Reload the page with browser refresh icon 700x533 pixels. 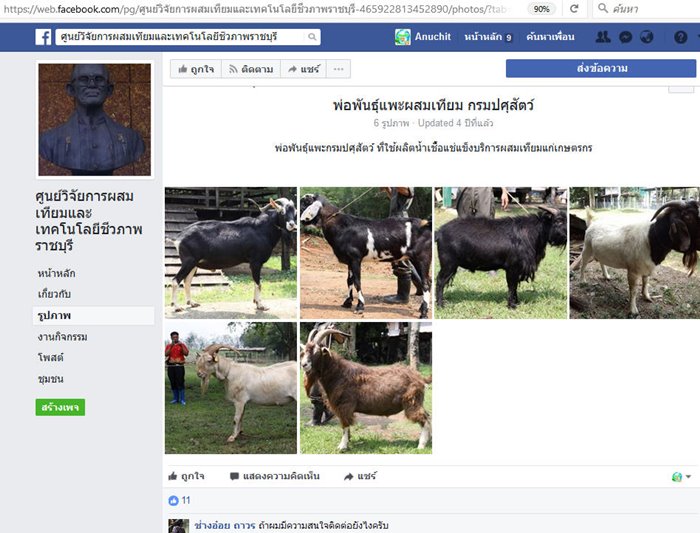click(x=574, y=8)
